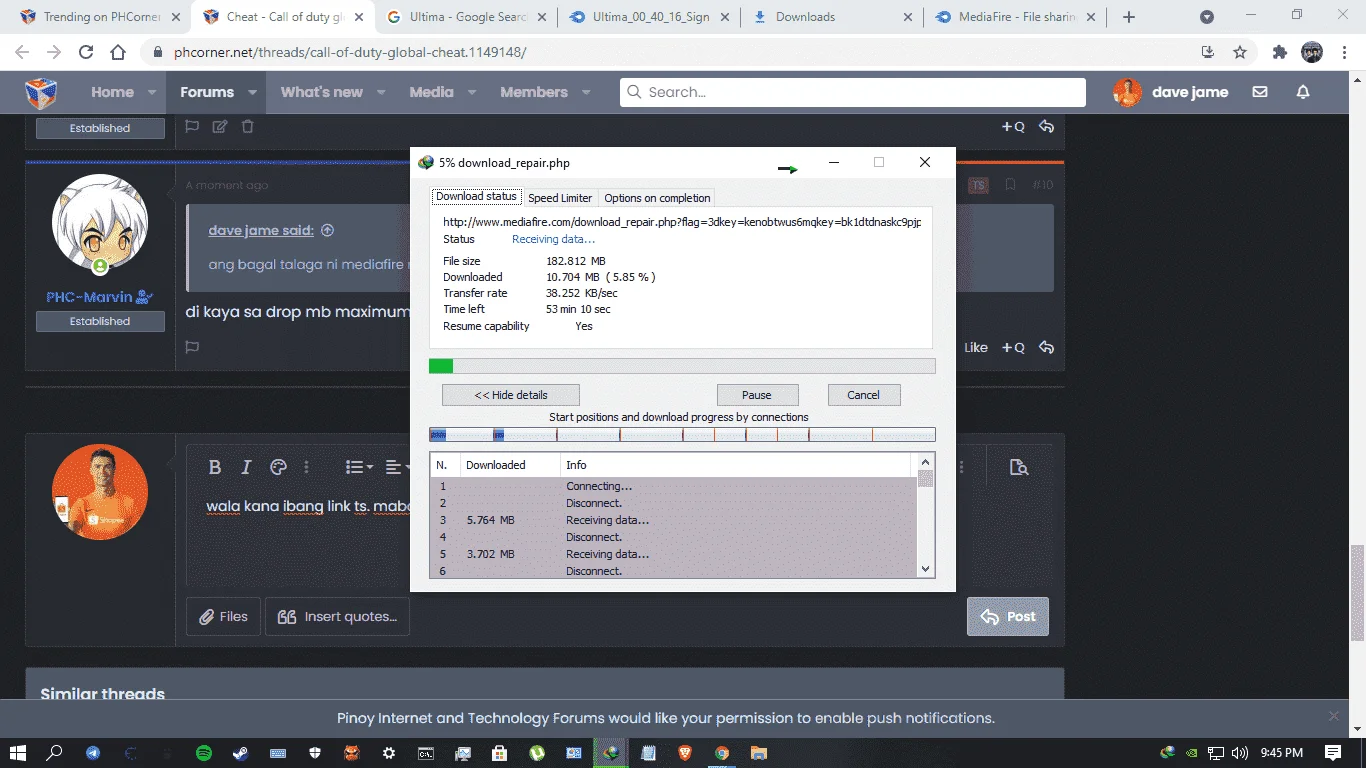Screen dimensions: 1366x768
Task: Click the green download progress bar
Action: pyautogui.click(x=682, y=366)
